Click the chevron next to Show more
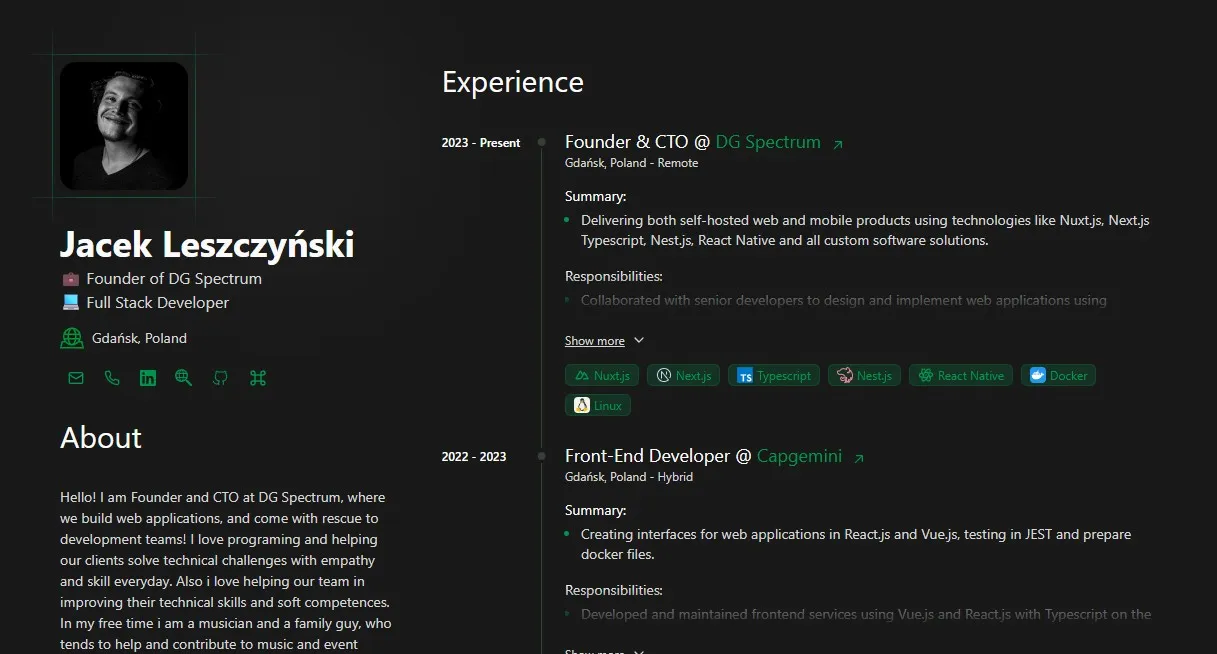Viewport: 1217px width, 654px height. 638,341
